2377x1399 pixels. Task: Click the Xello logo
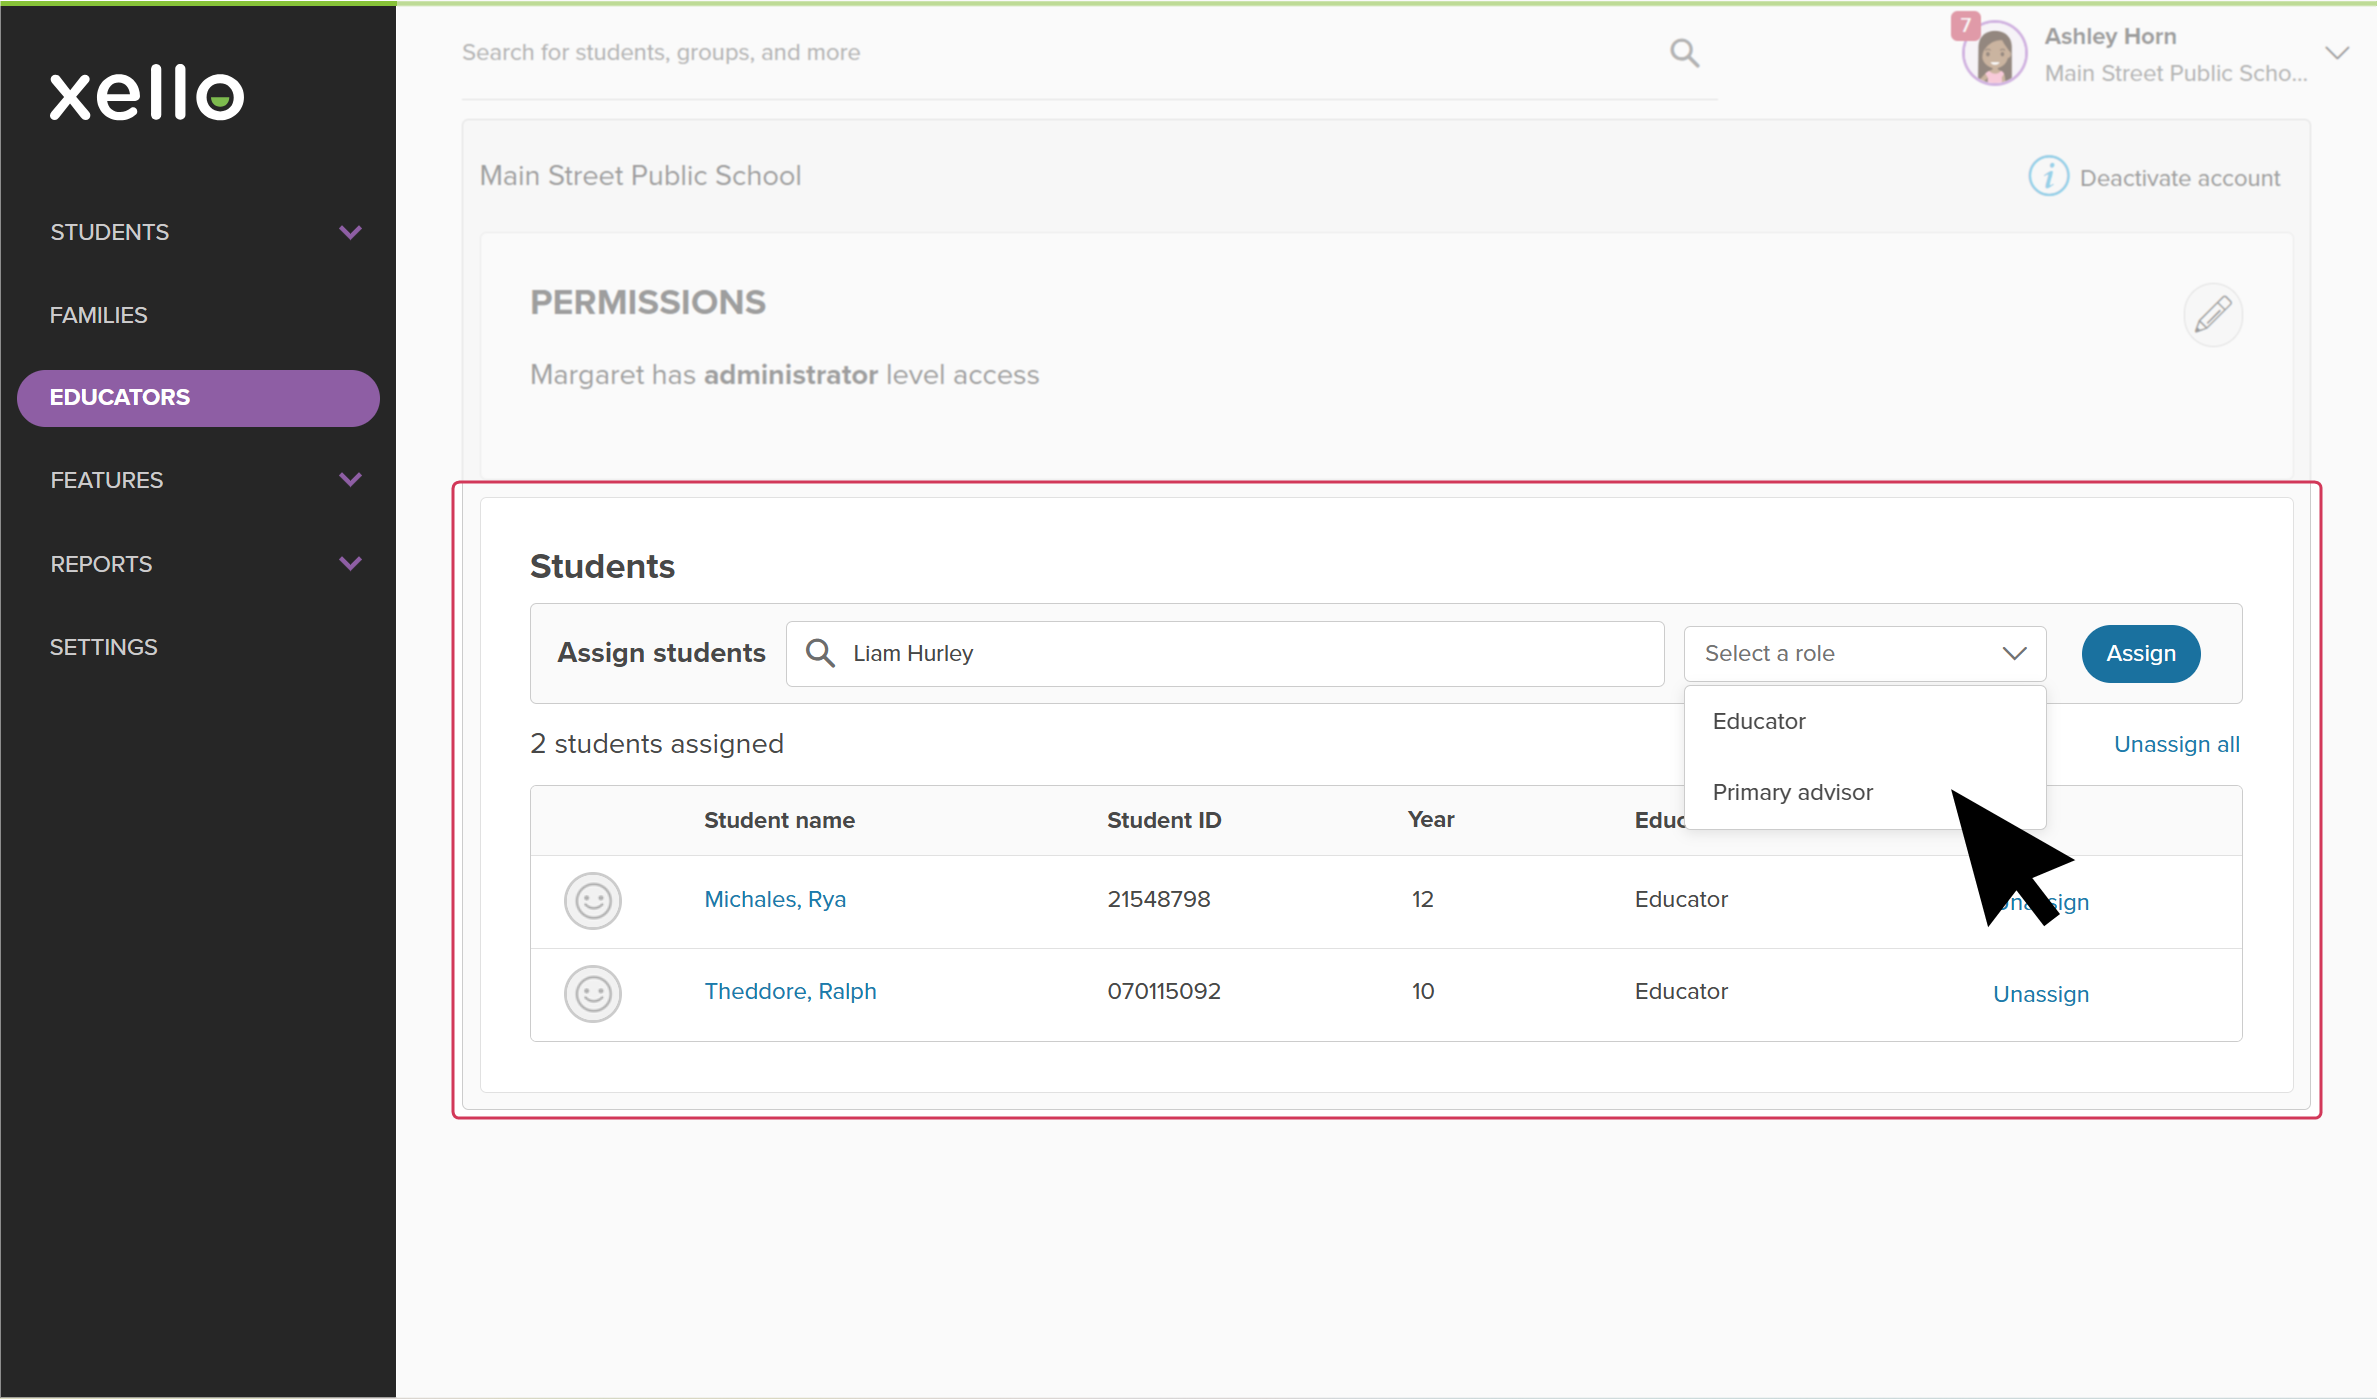pos(147,93)
